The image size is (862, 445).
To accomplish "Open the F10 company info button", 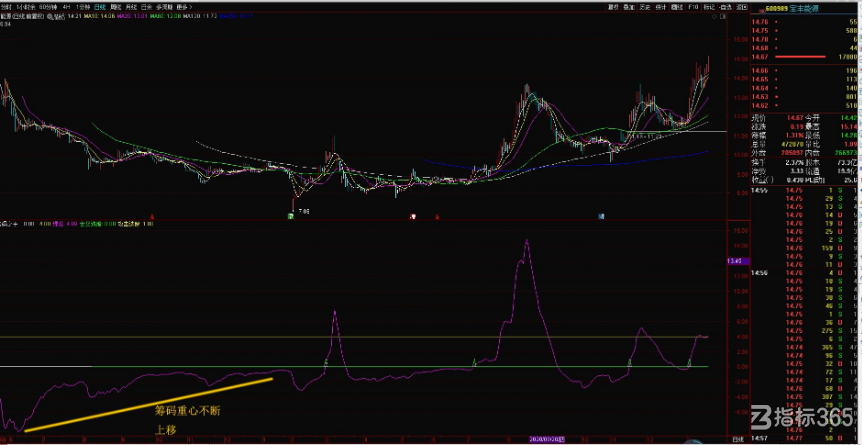I will coord(693,7).
